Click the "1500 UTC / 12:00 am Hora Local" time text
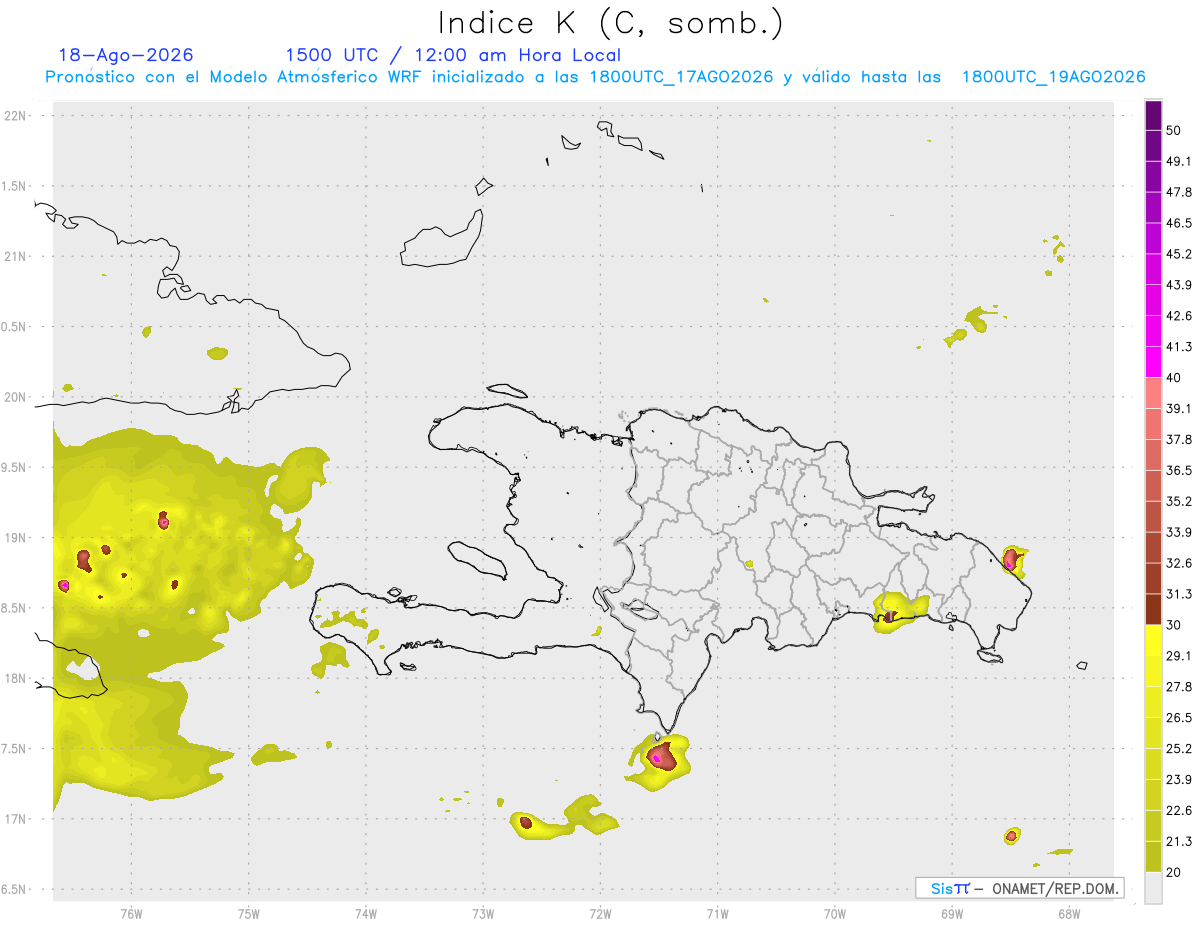This screenshot has width=1200, height=927. pos(453,55)
